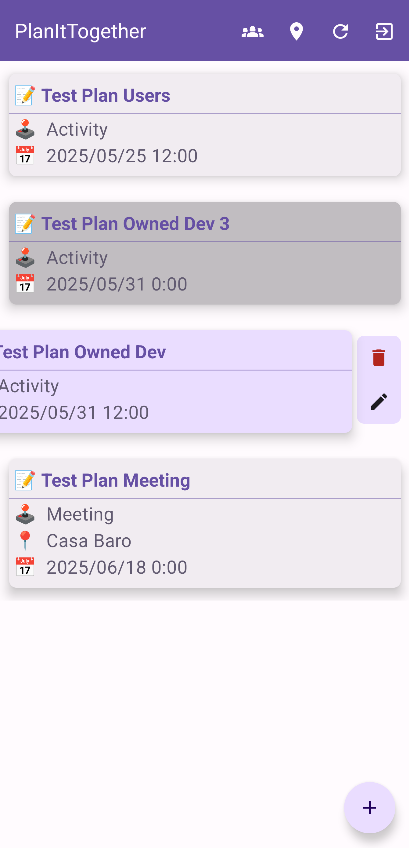409x848 pixels.
Task: Click the memo icon on Test Plan Owned Dev 3
Action: (25, 224)
